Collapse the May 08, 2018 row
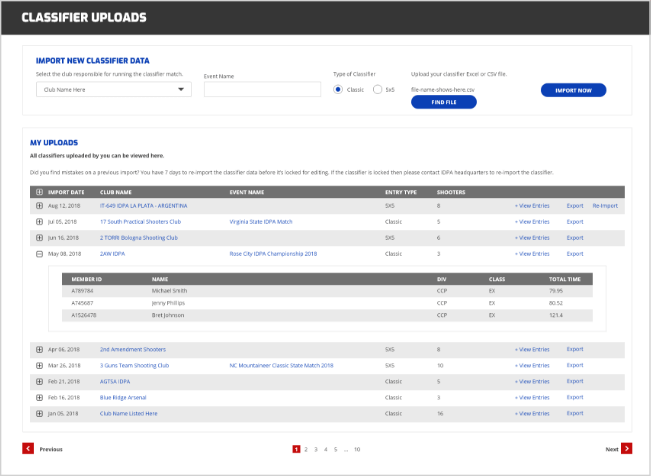This screenshot has width=651, height=476. tap(39, 254)
